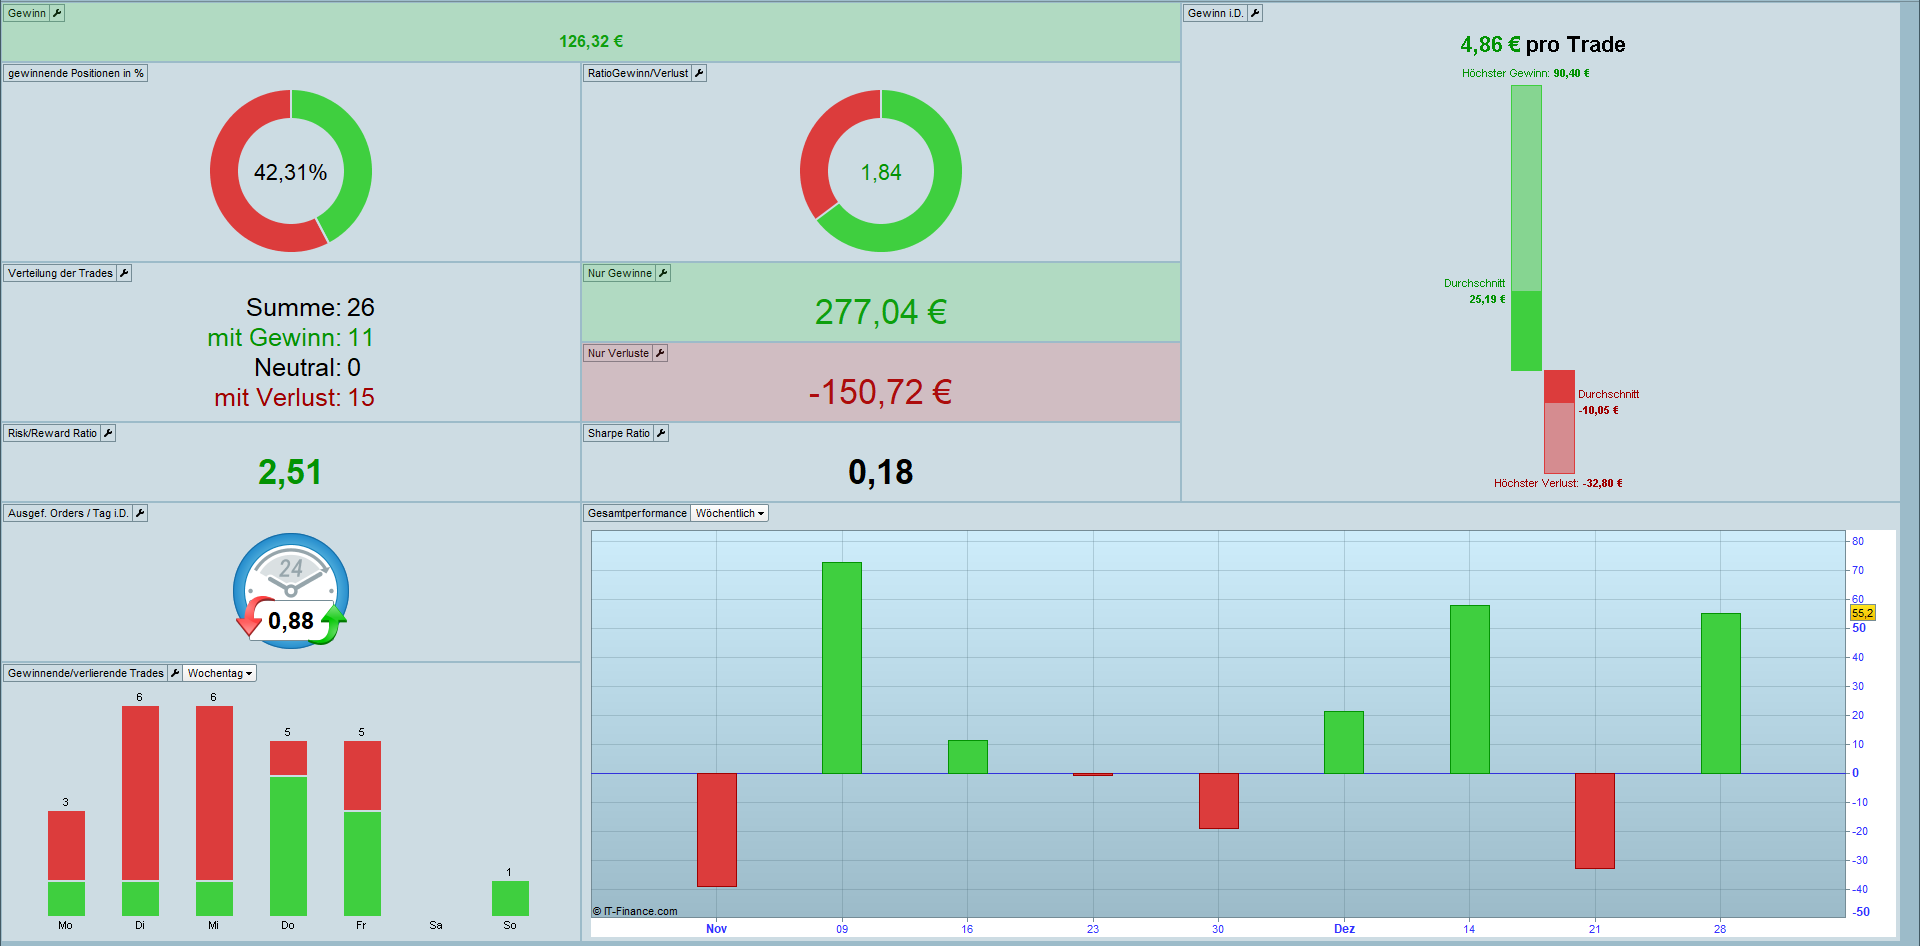Click the red segment of 42,31% donut

235,200
